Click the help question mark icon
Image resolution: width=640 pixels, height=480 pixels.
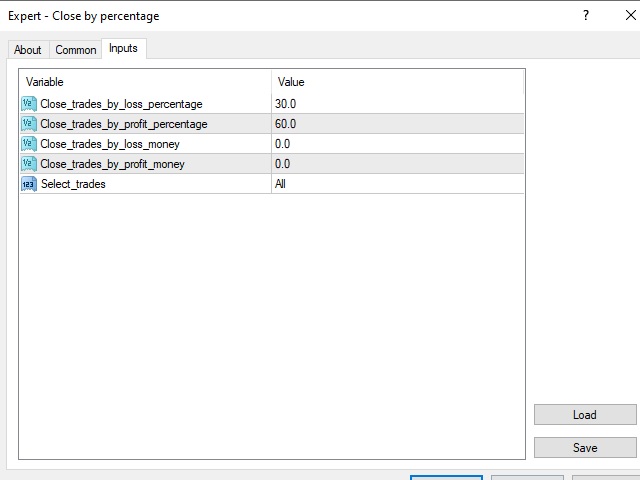pos(585,16)
